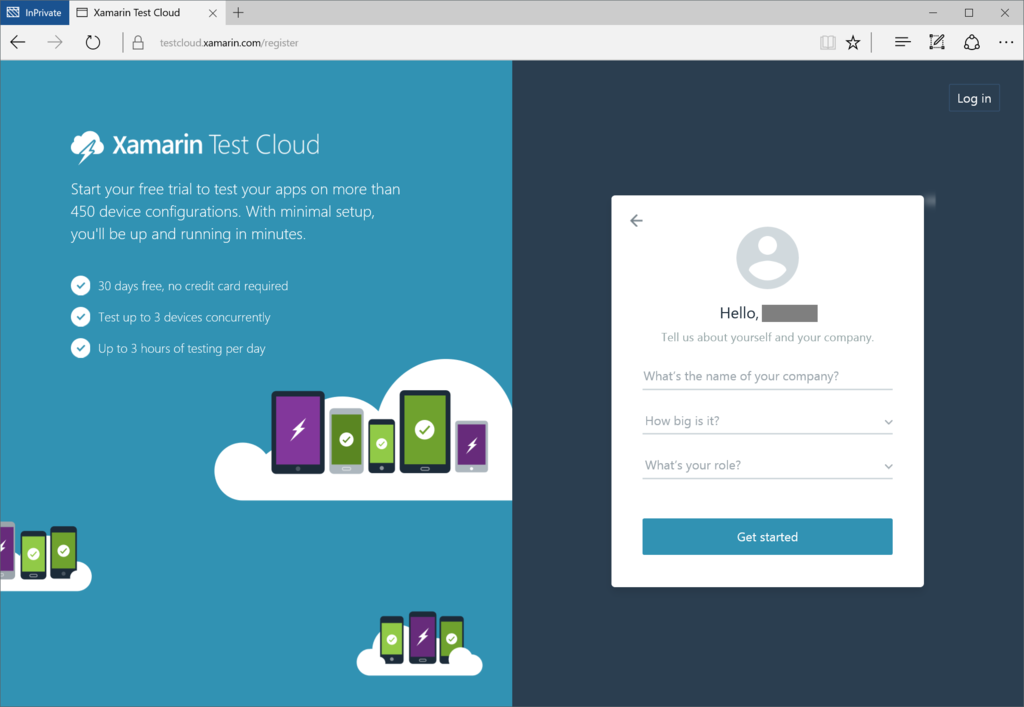The width and height of the screenshot is (1024, 707).
Task: Open a new tab with plus button
Action: tap(238, 12)
